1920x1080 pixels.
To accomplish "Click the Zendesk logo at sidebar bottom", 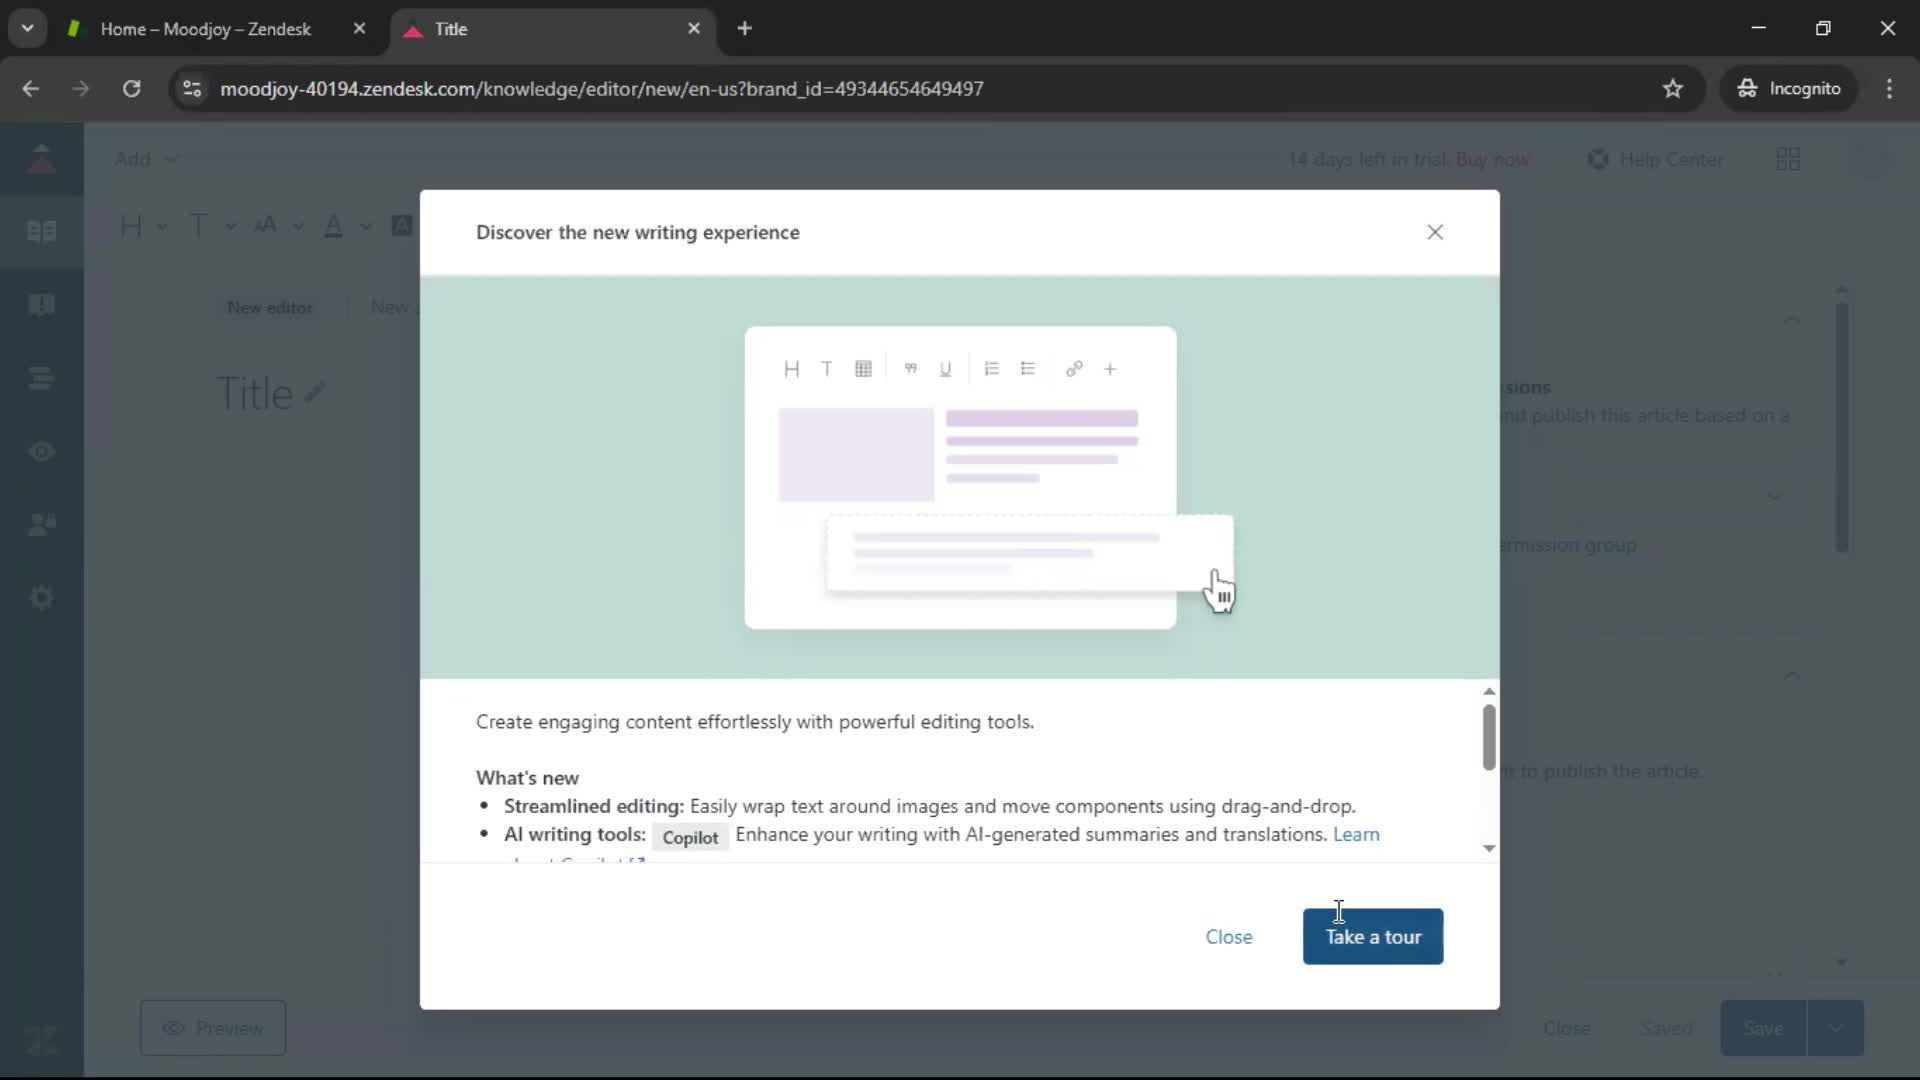I will (x=41, y=1040).
